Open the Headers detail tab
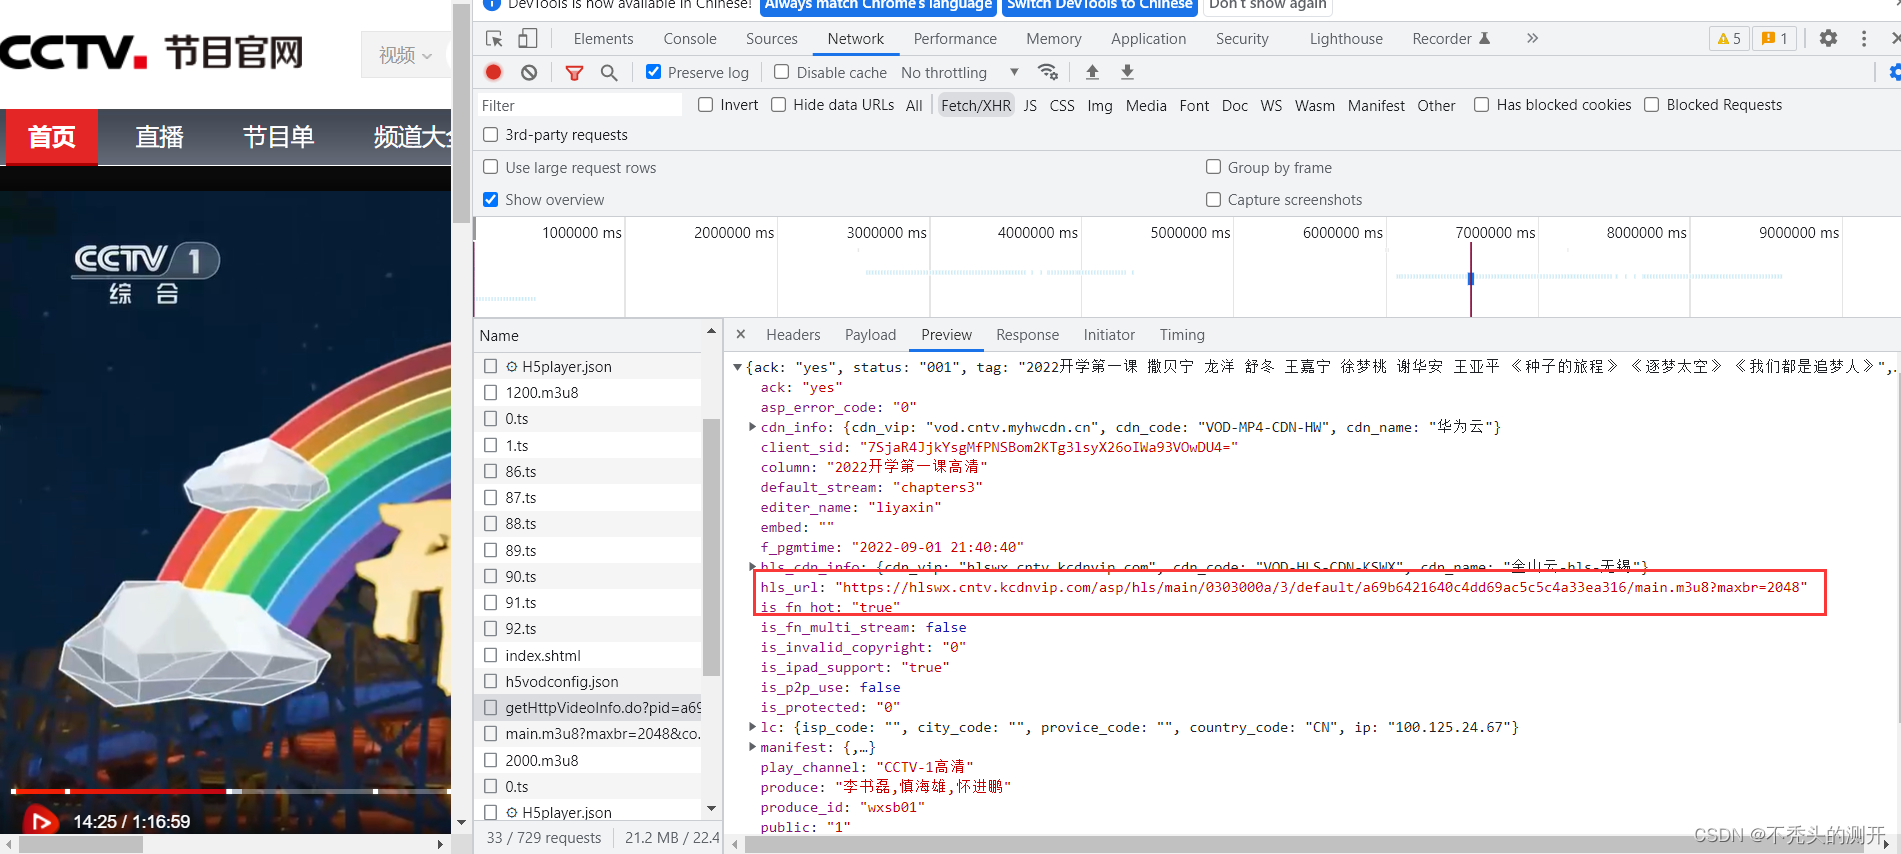 pos(793,335)
